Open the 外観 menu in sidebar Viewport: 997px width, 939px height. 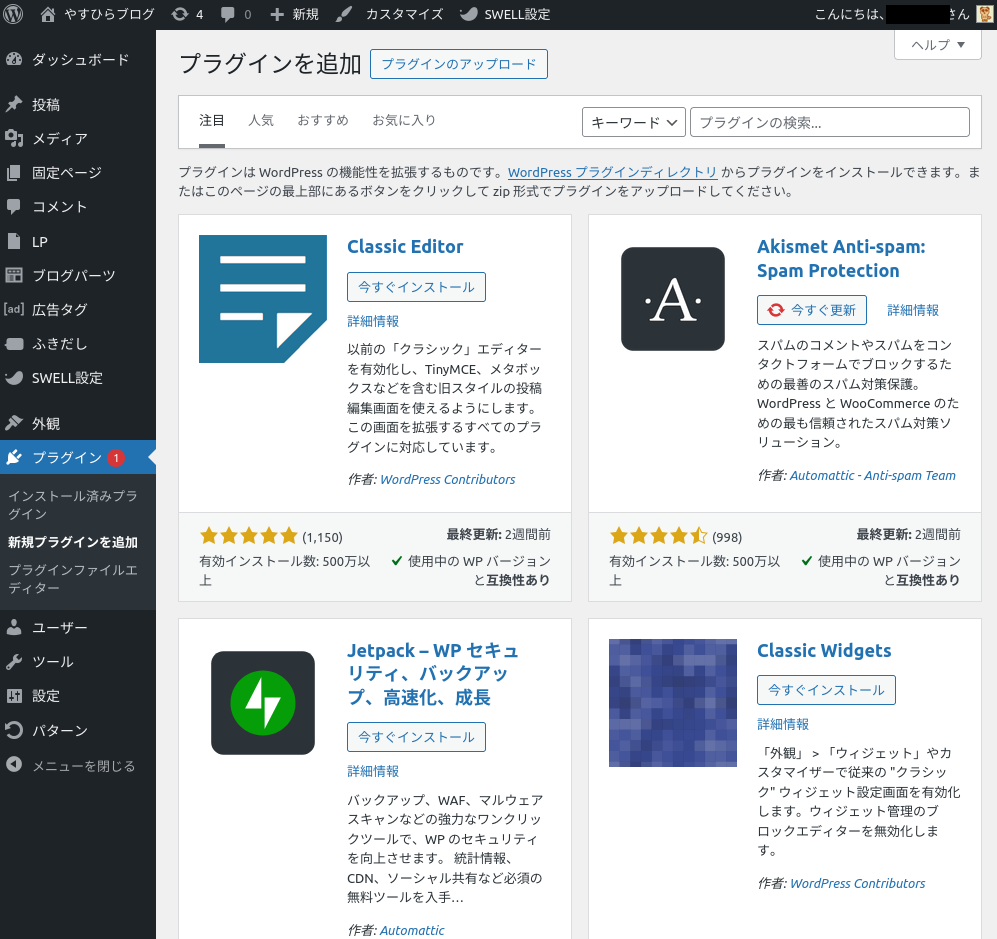pos(46,423)
